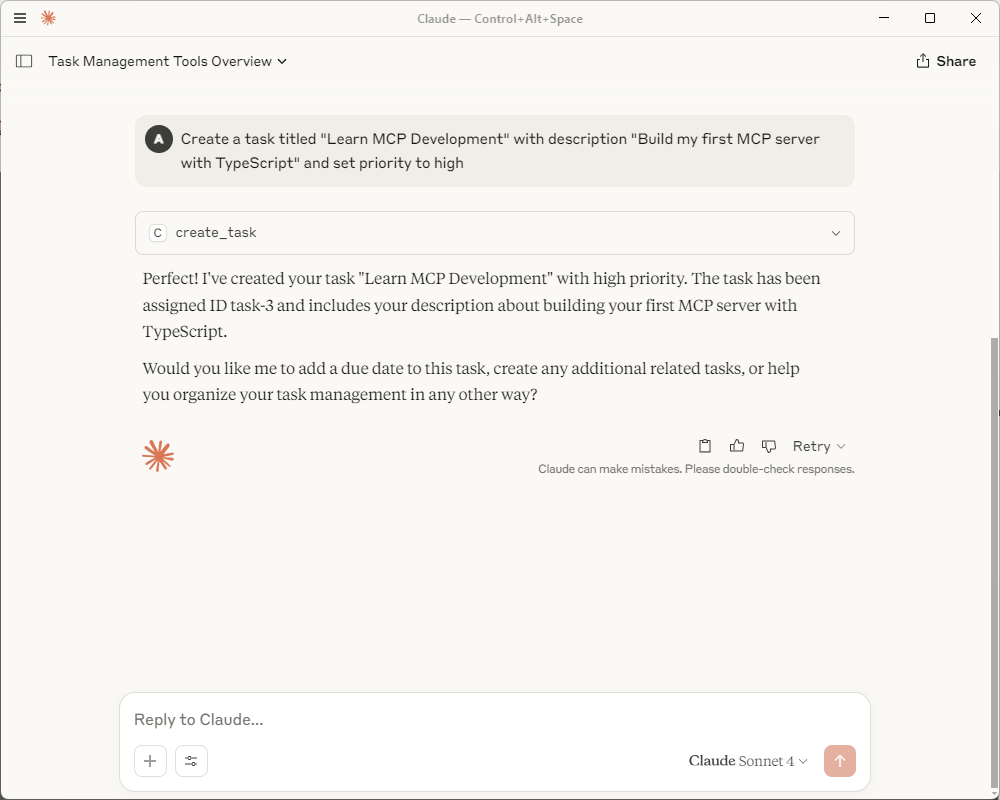This screenshot has width=1000, height=800.
Task: Minimize the Claude window
Action: point(884,18)
